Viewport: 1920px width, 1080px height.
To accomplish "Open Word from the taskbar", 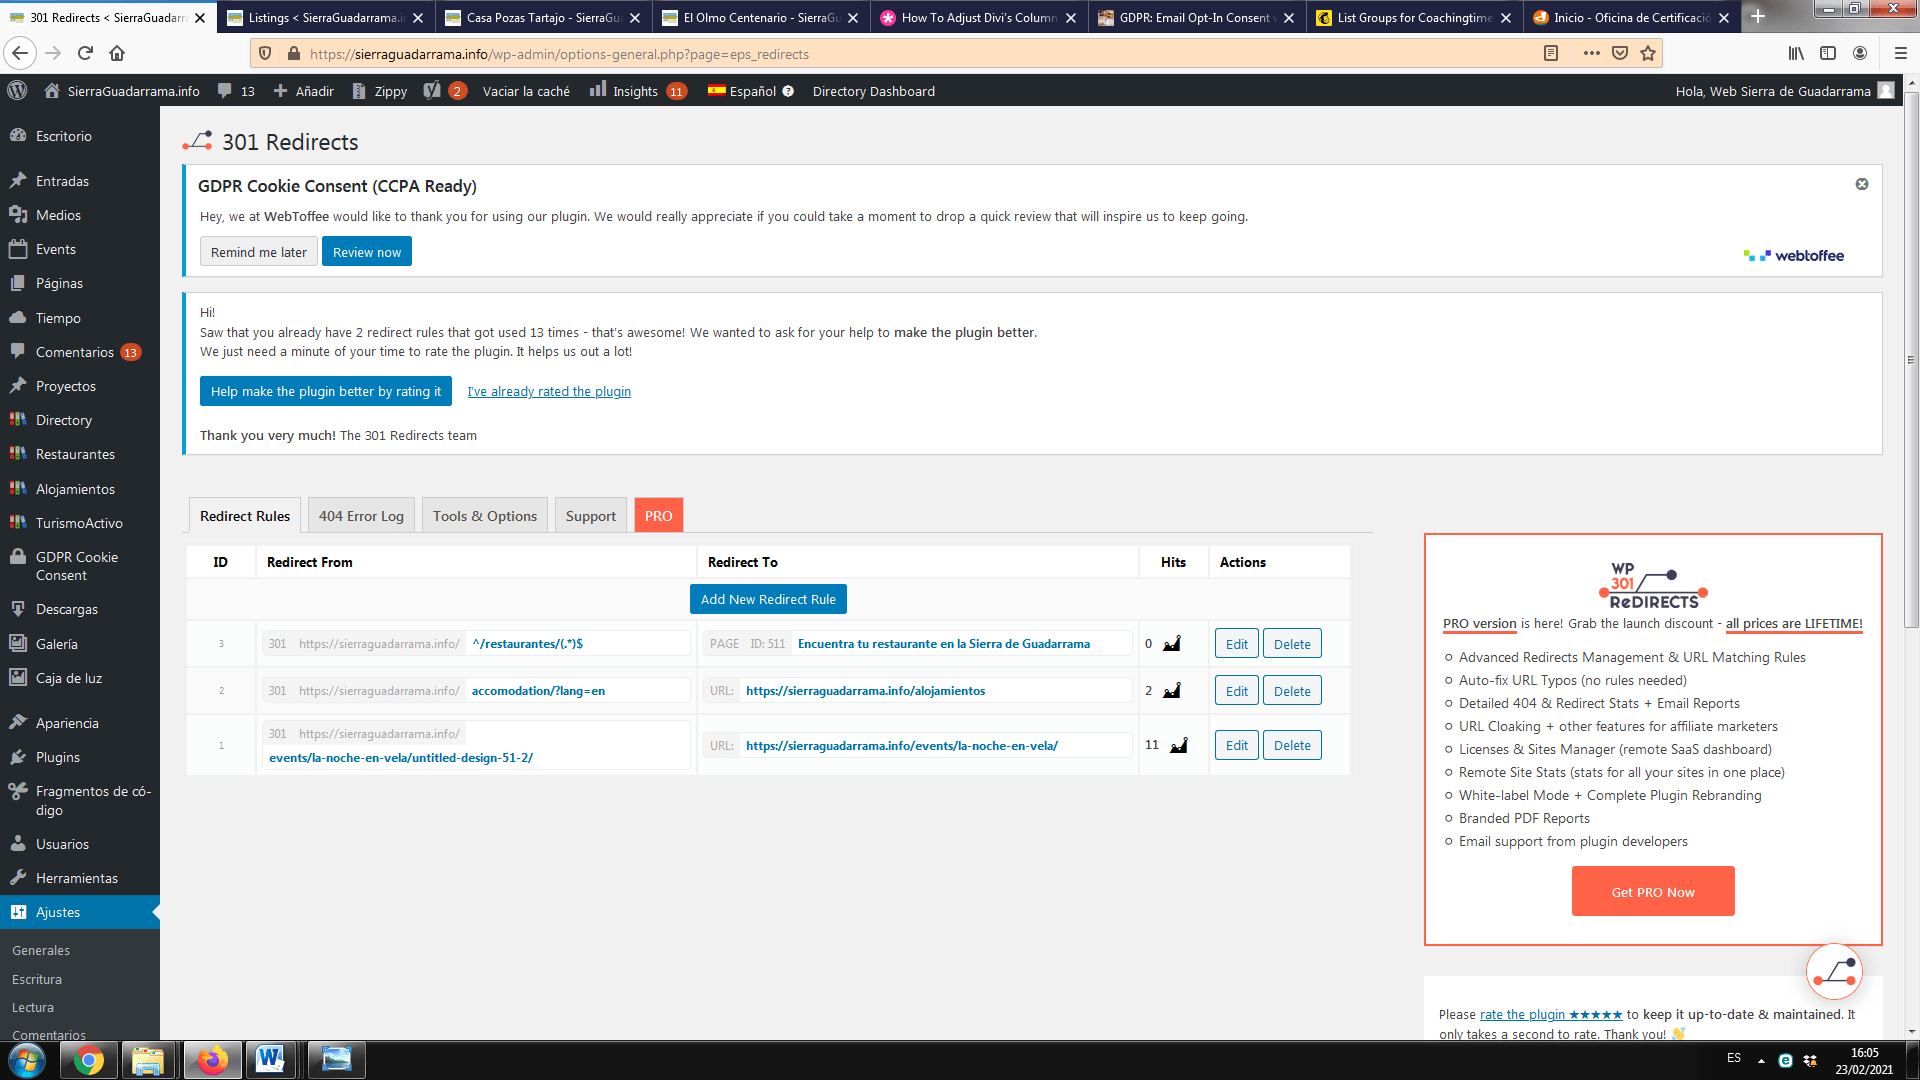I will [x=270, y=1060].
